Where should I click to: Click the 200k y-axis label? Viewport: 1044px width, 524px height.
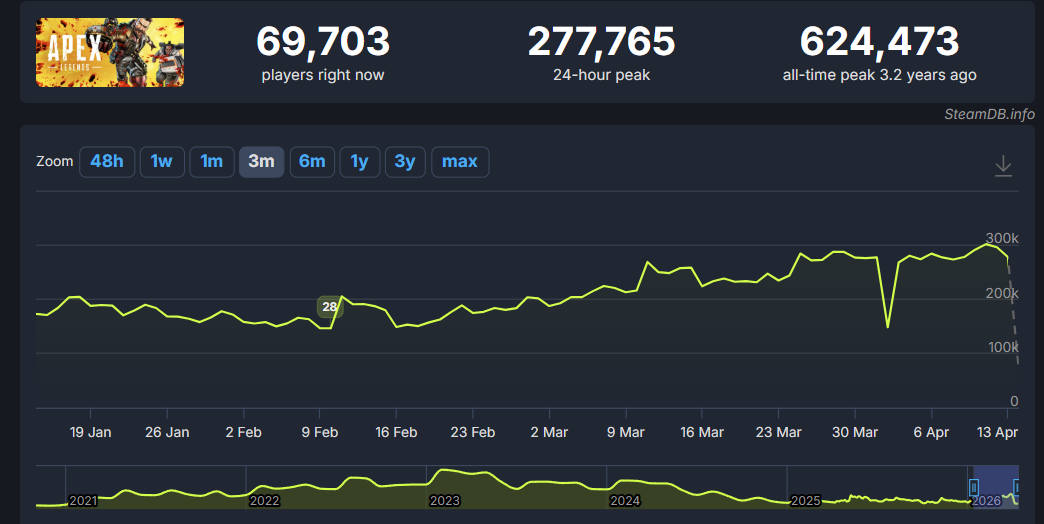[1002, 294]
